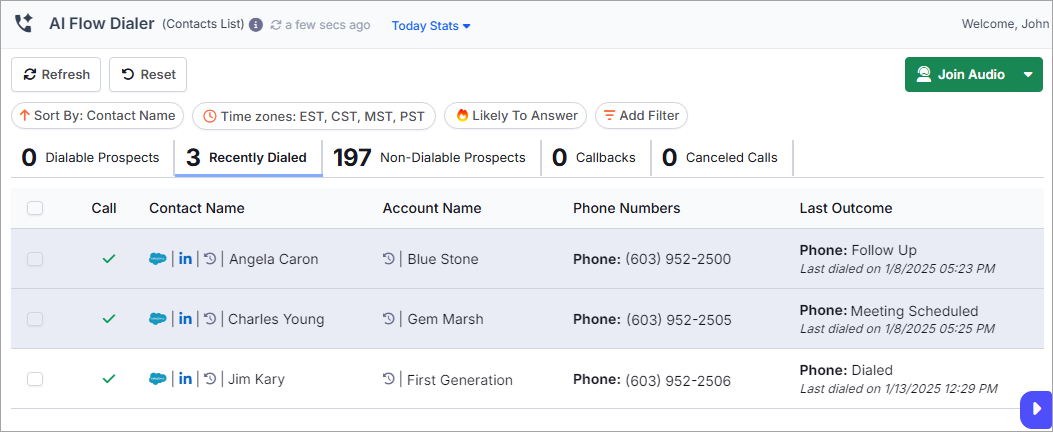Open the Add Filter chip
The image size is (1053, 432).
tap(641, 116)
